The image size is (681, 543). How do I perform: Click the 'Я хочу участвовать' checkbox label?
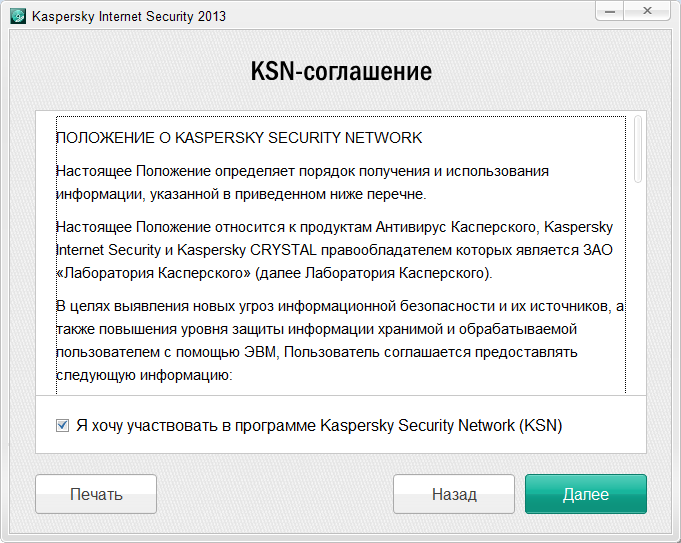click(319, 425)
